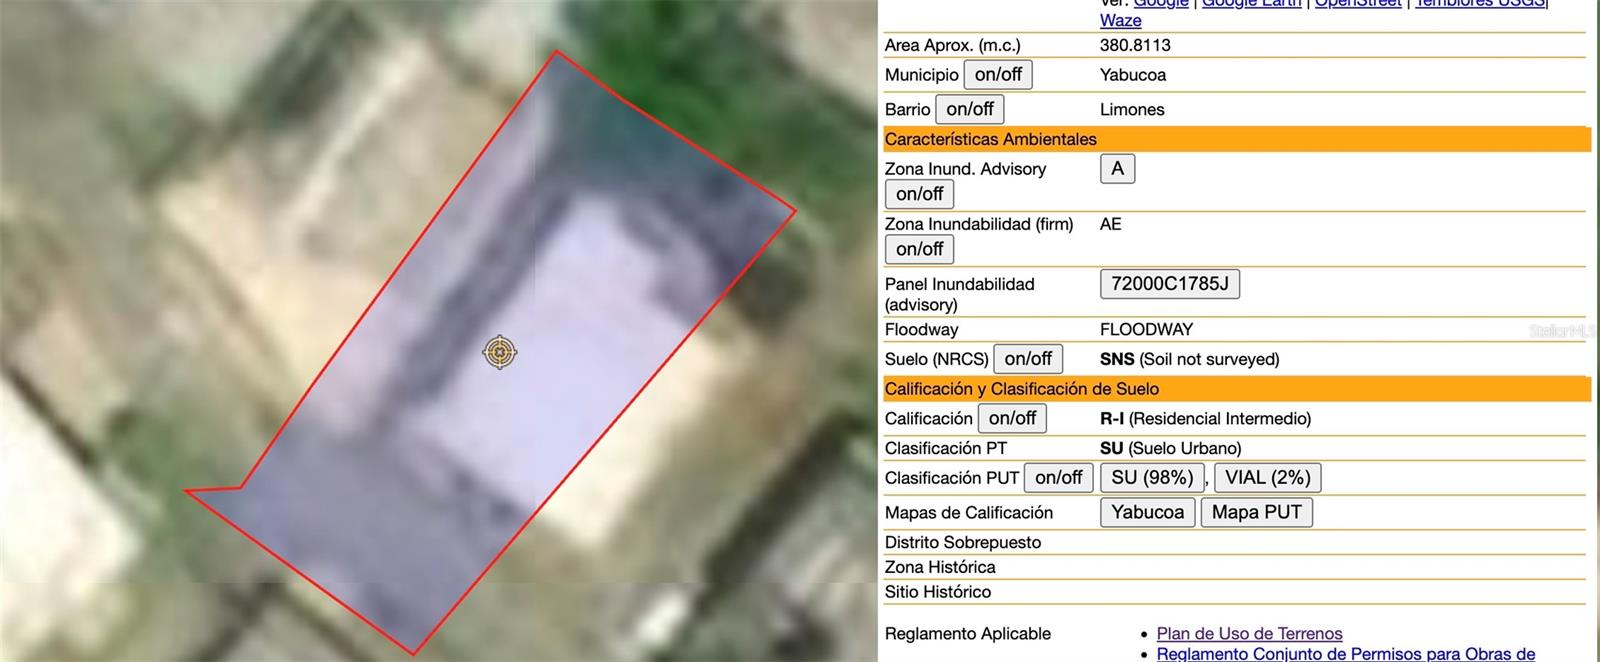Open flood panel 72000C1785J
This screenshot has width=1600, height=662.
(1169, 284)
